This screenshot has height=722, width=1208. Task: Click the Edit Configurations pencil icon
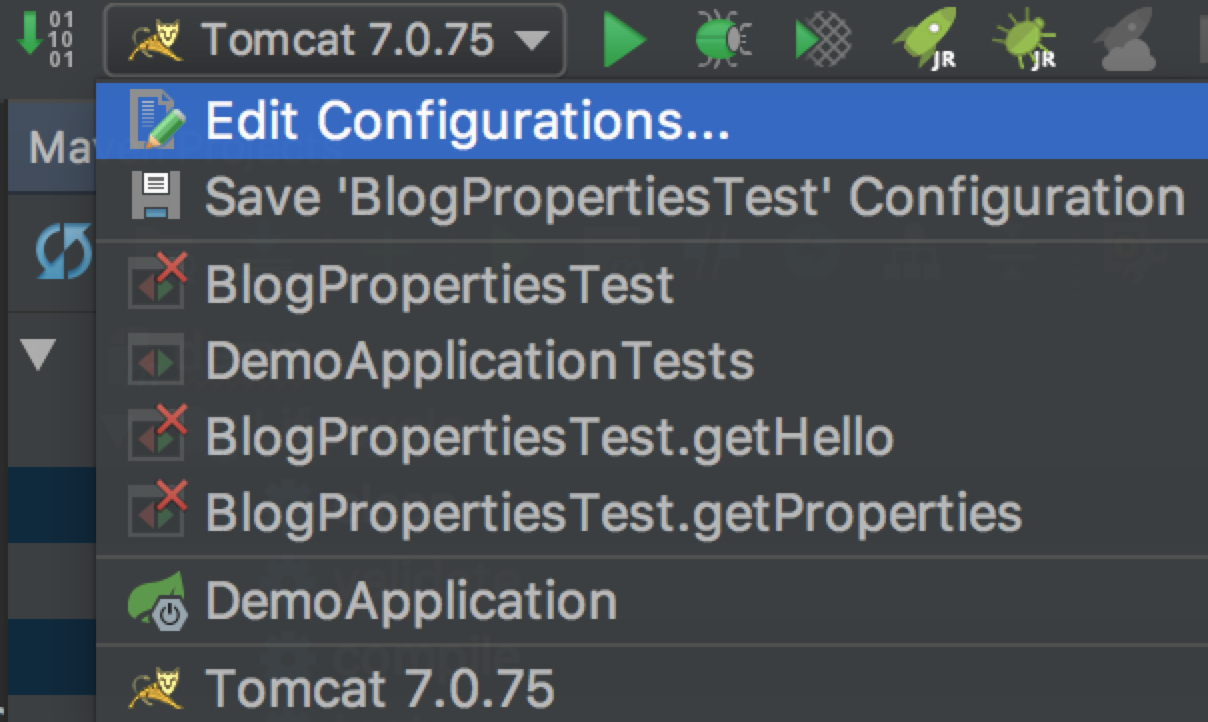coord(157,122)
